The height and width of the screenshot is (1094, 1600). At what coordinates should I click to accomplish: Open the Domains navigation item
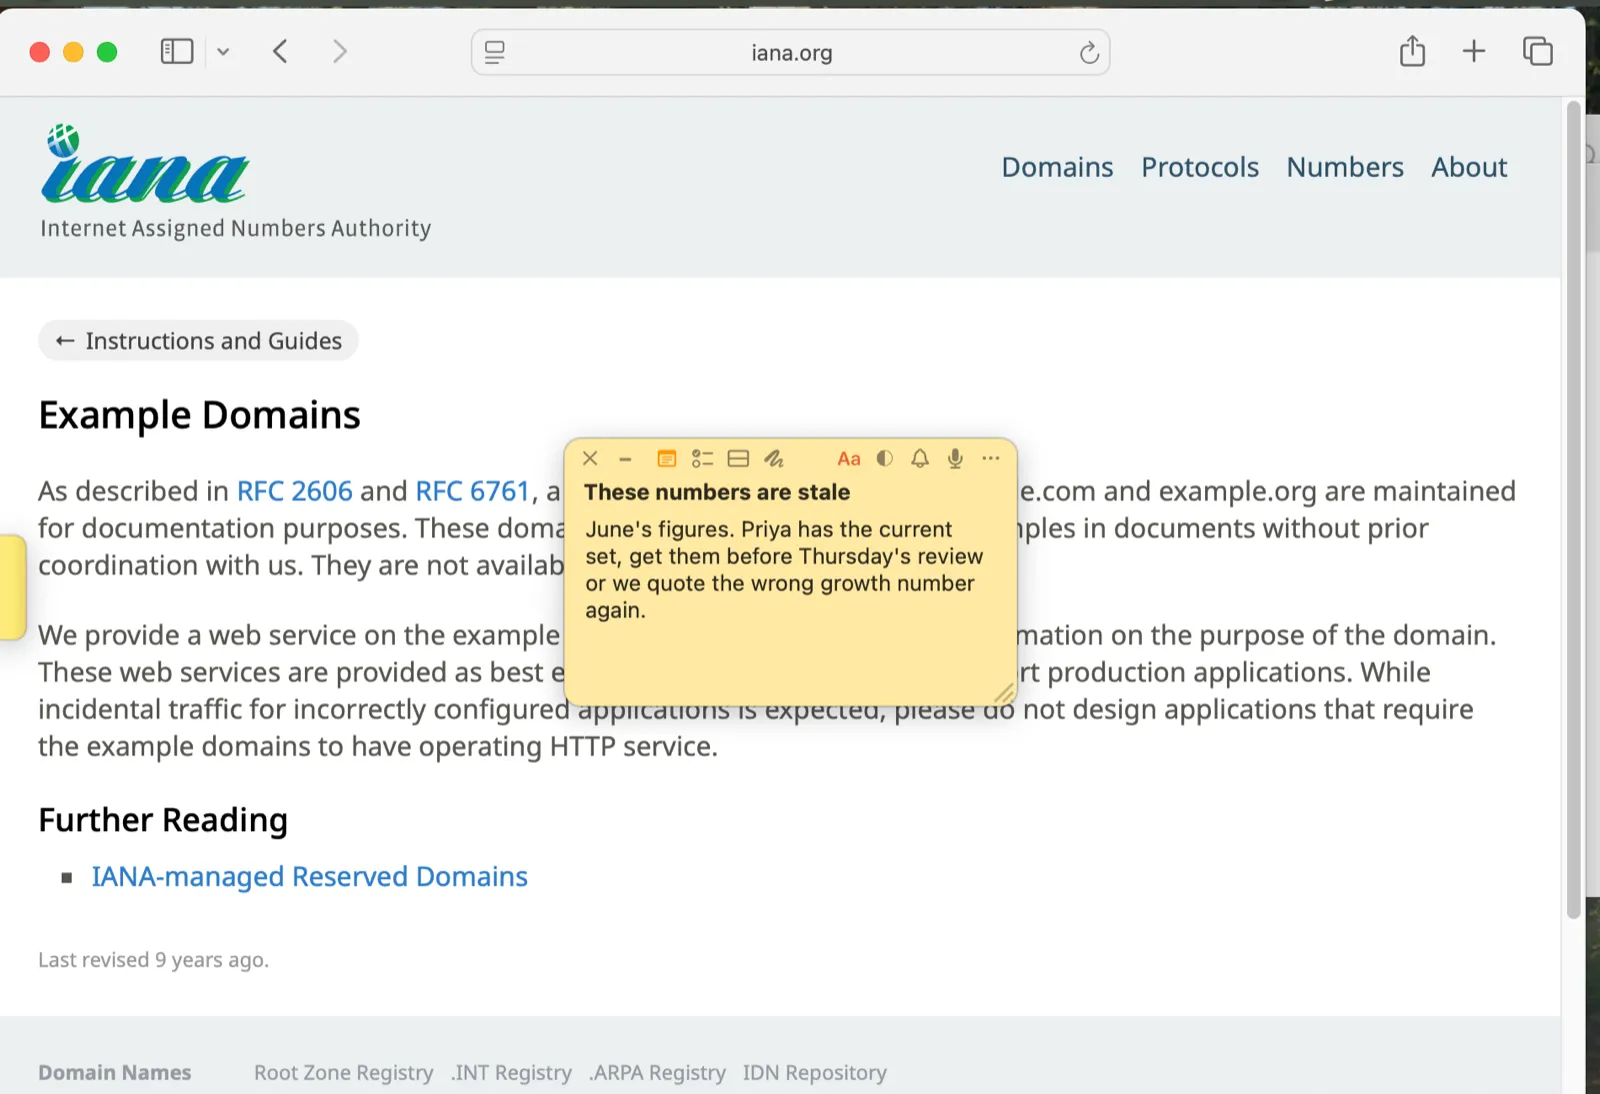1057,167
